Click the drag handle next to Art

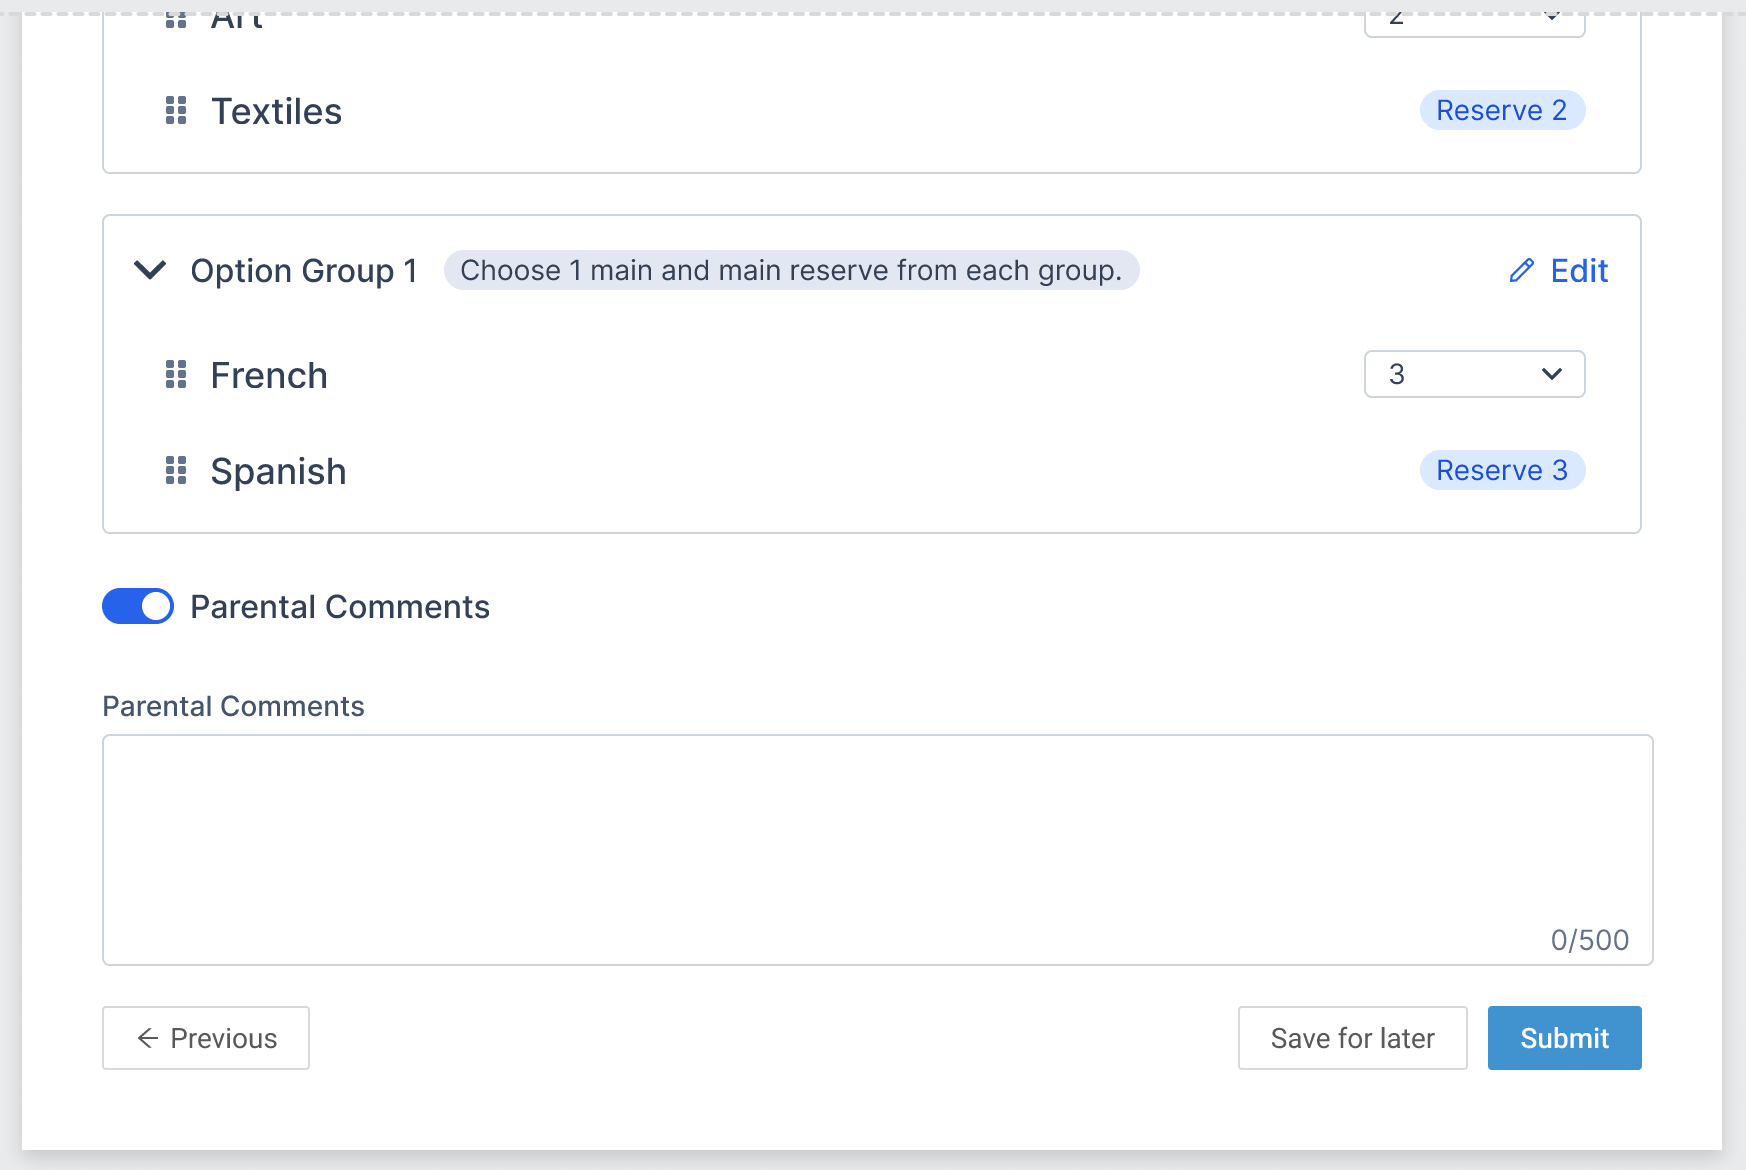(x=175, y=14)
